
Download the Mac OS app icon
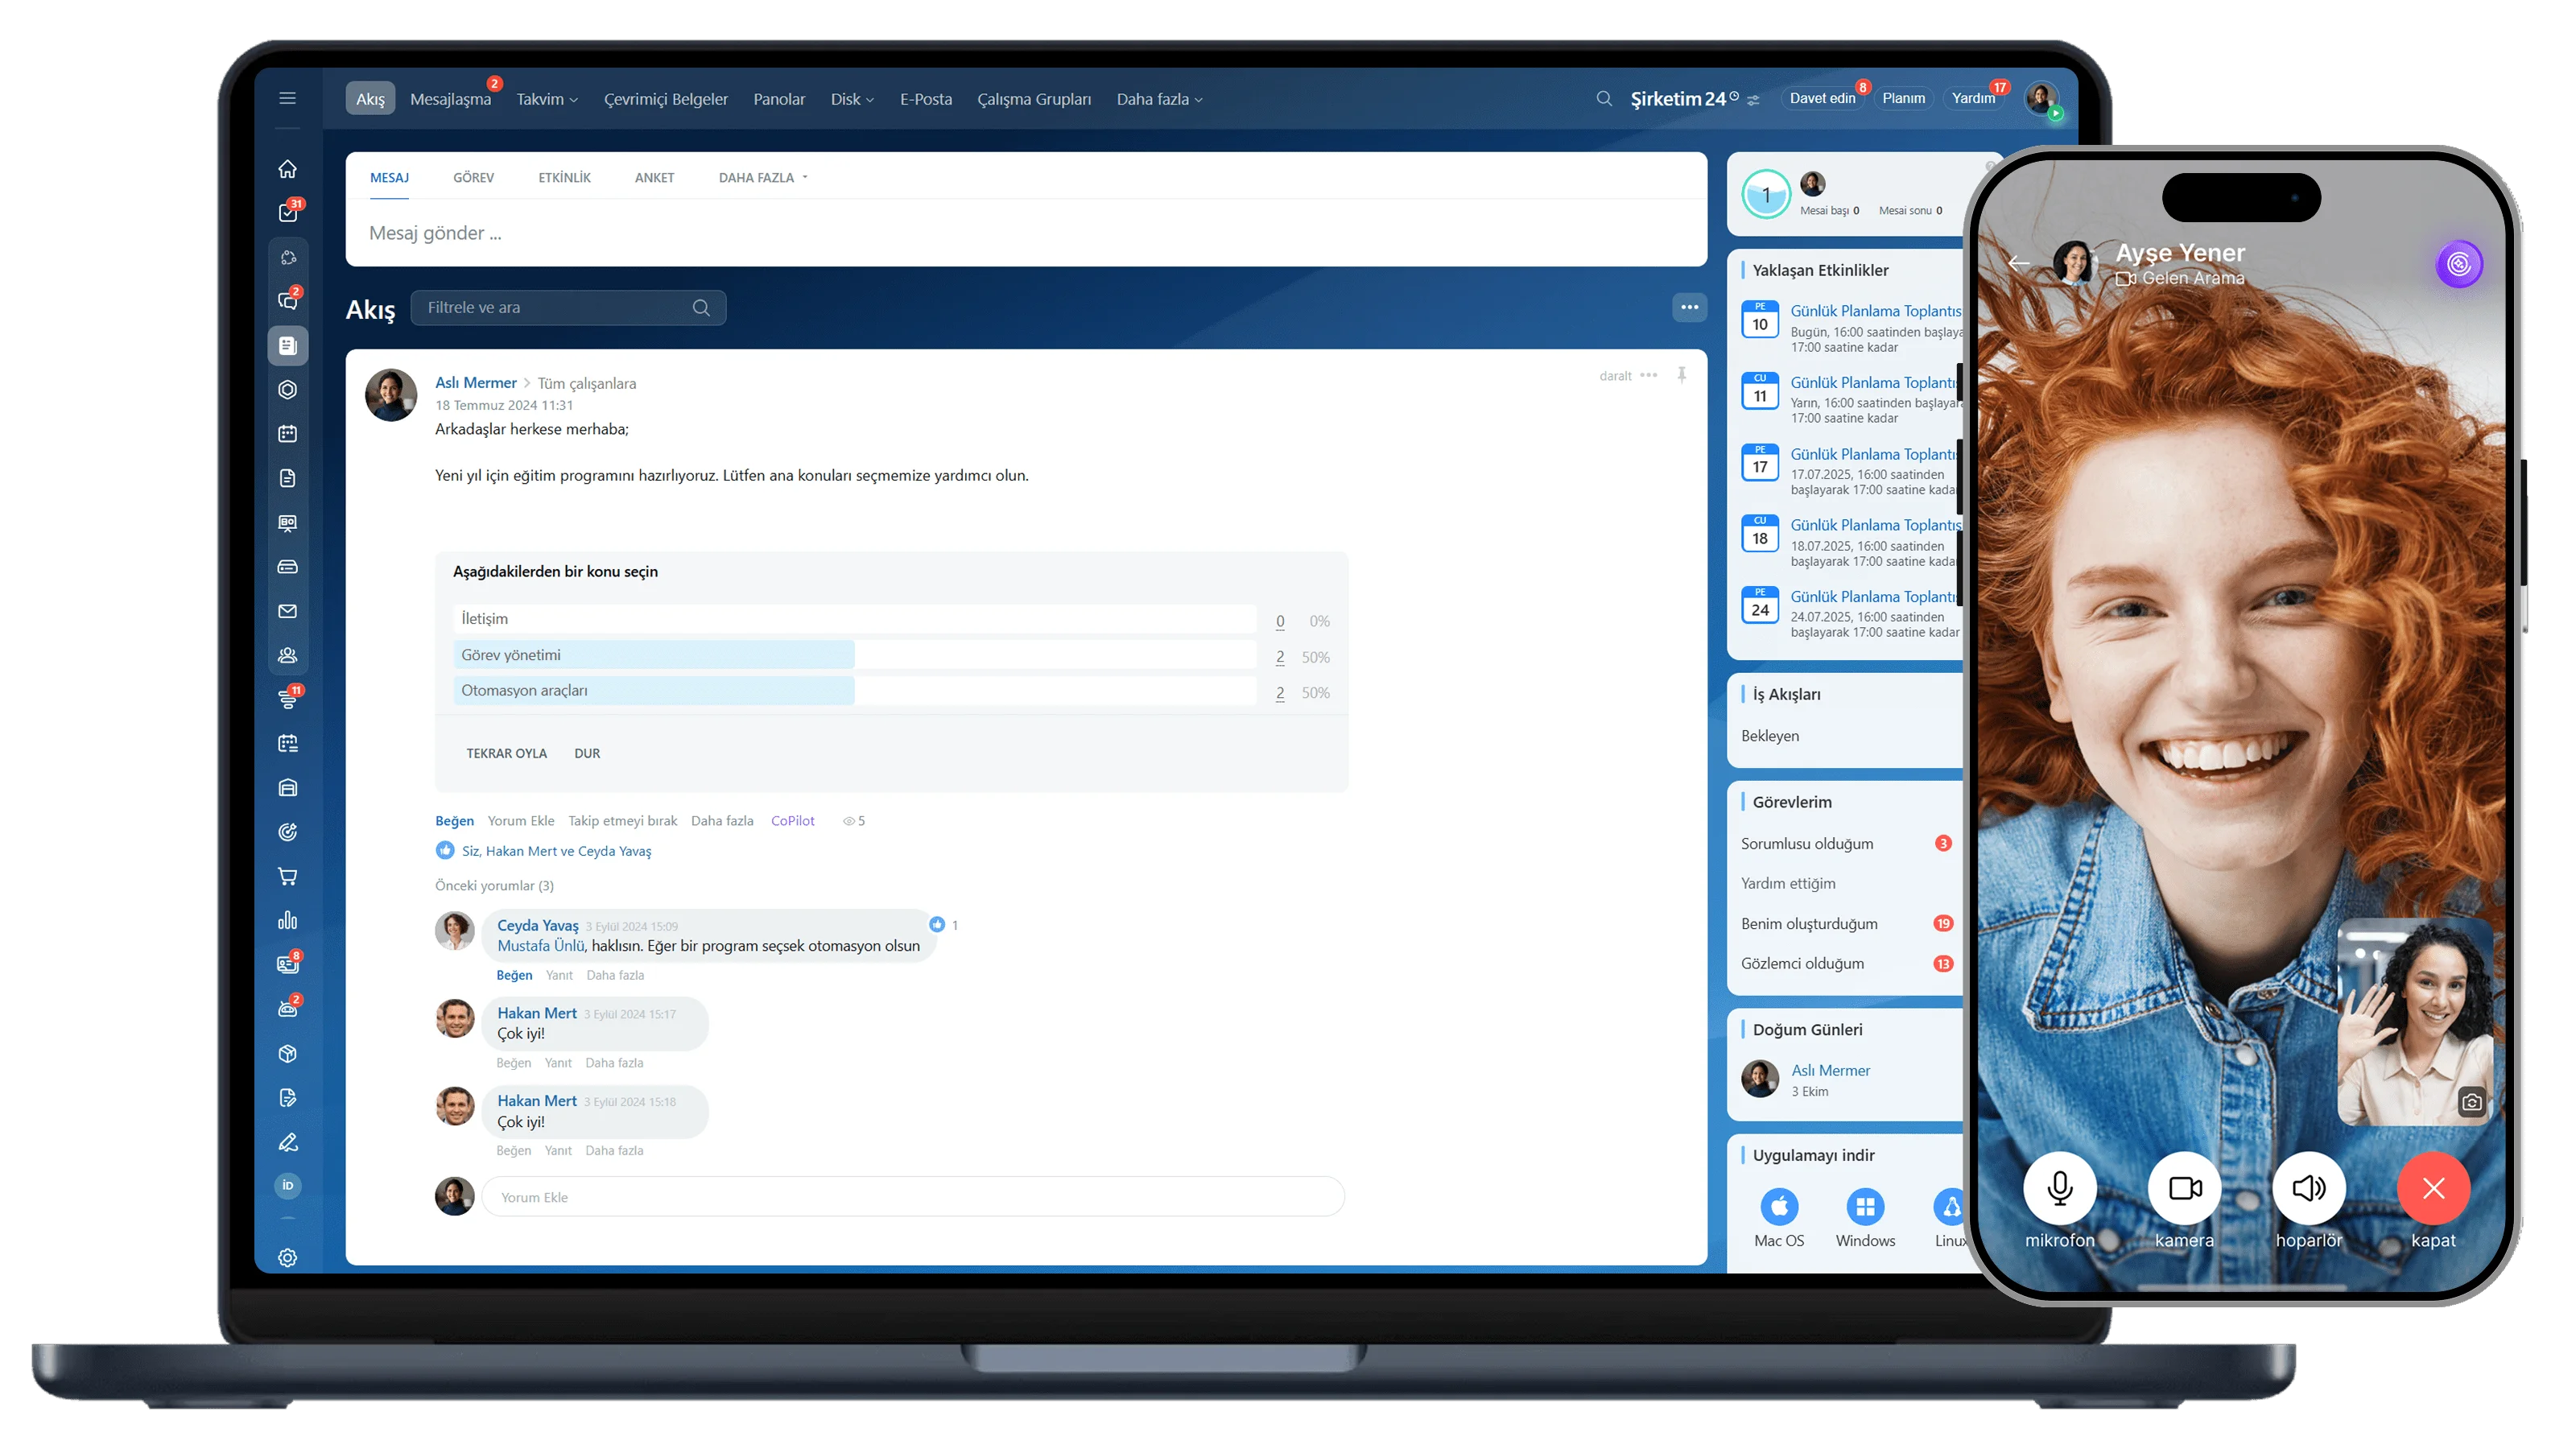click(1779, 1207)
